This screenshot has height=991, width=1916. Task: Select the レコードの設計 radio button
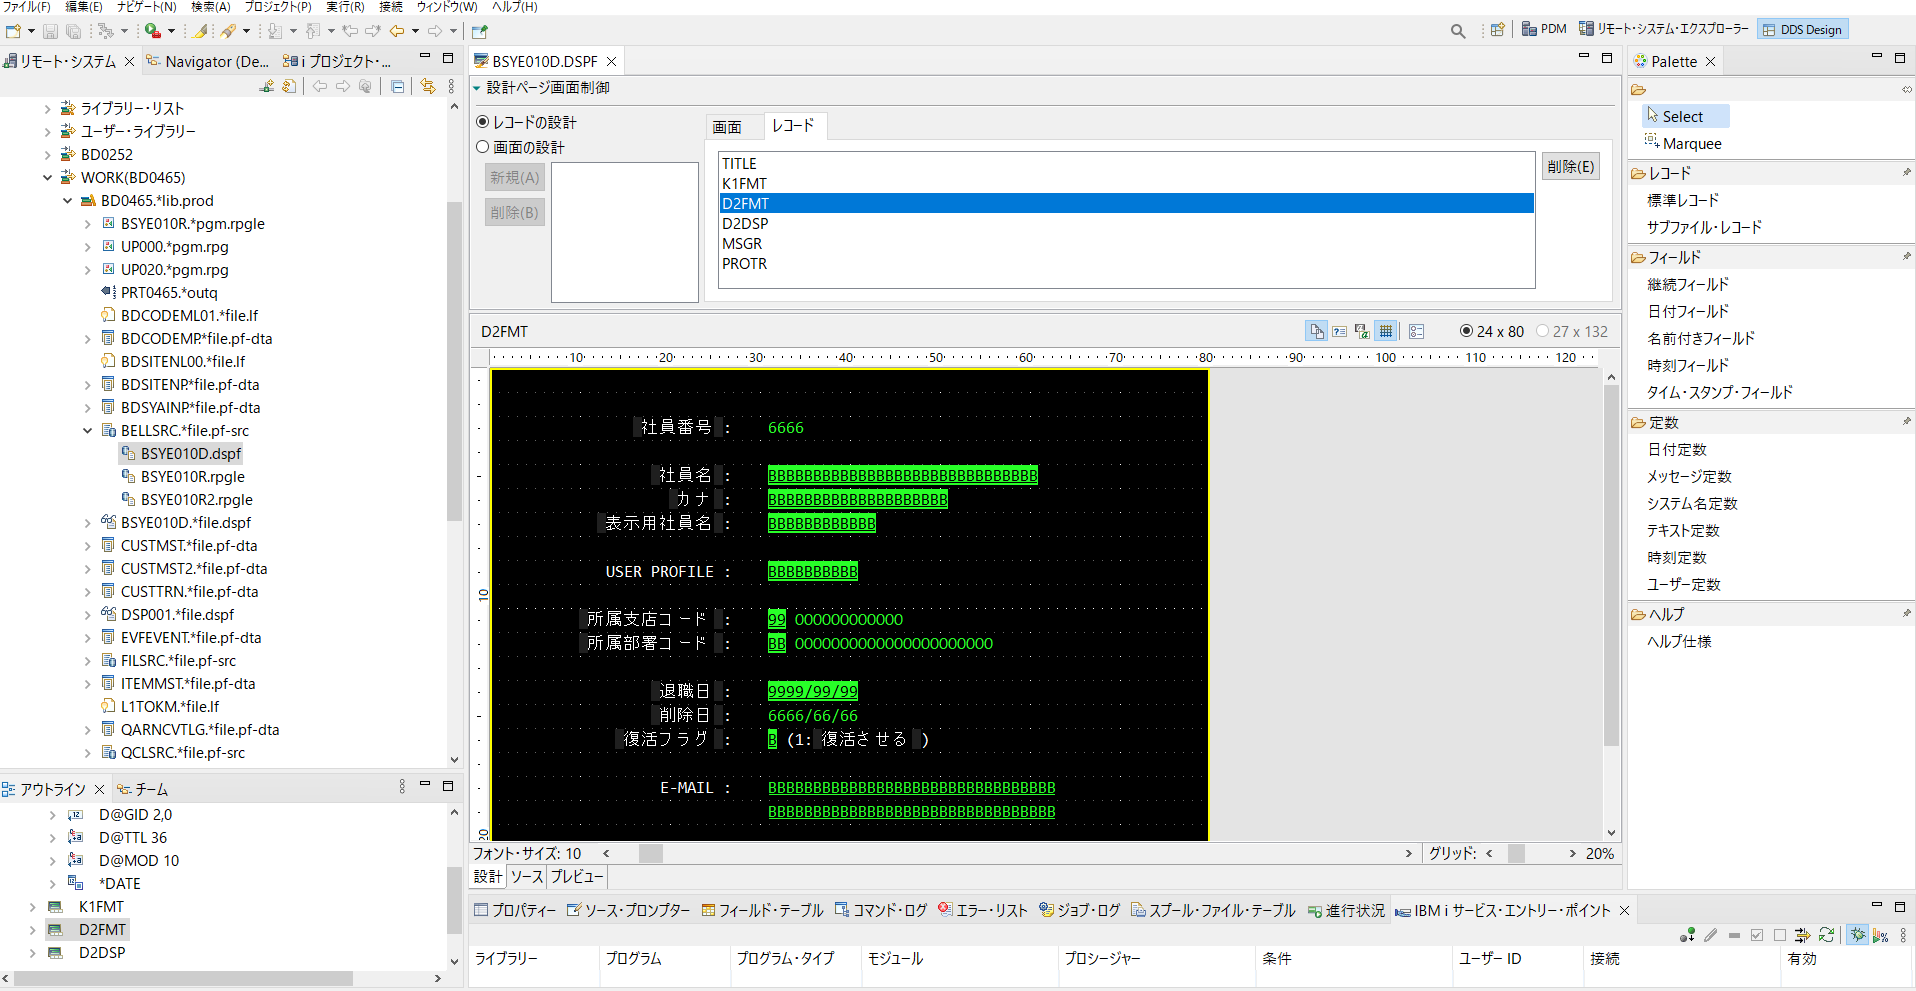tap(483, 122)
